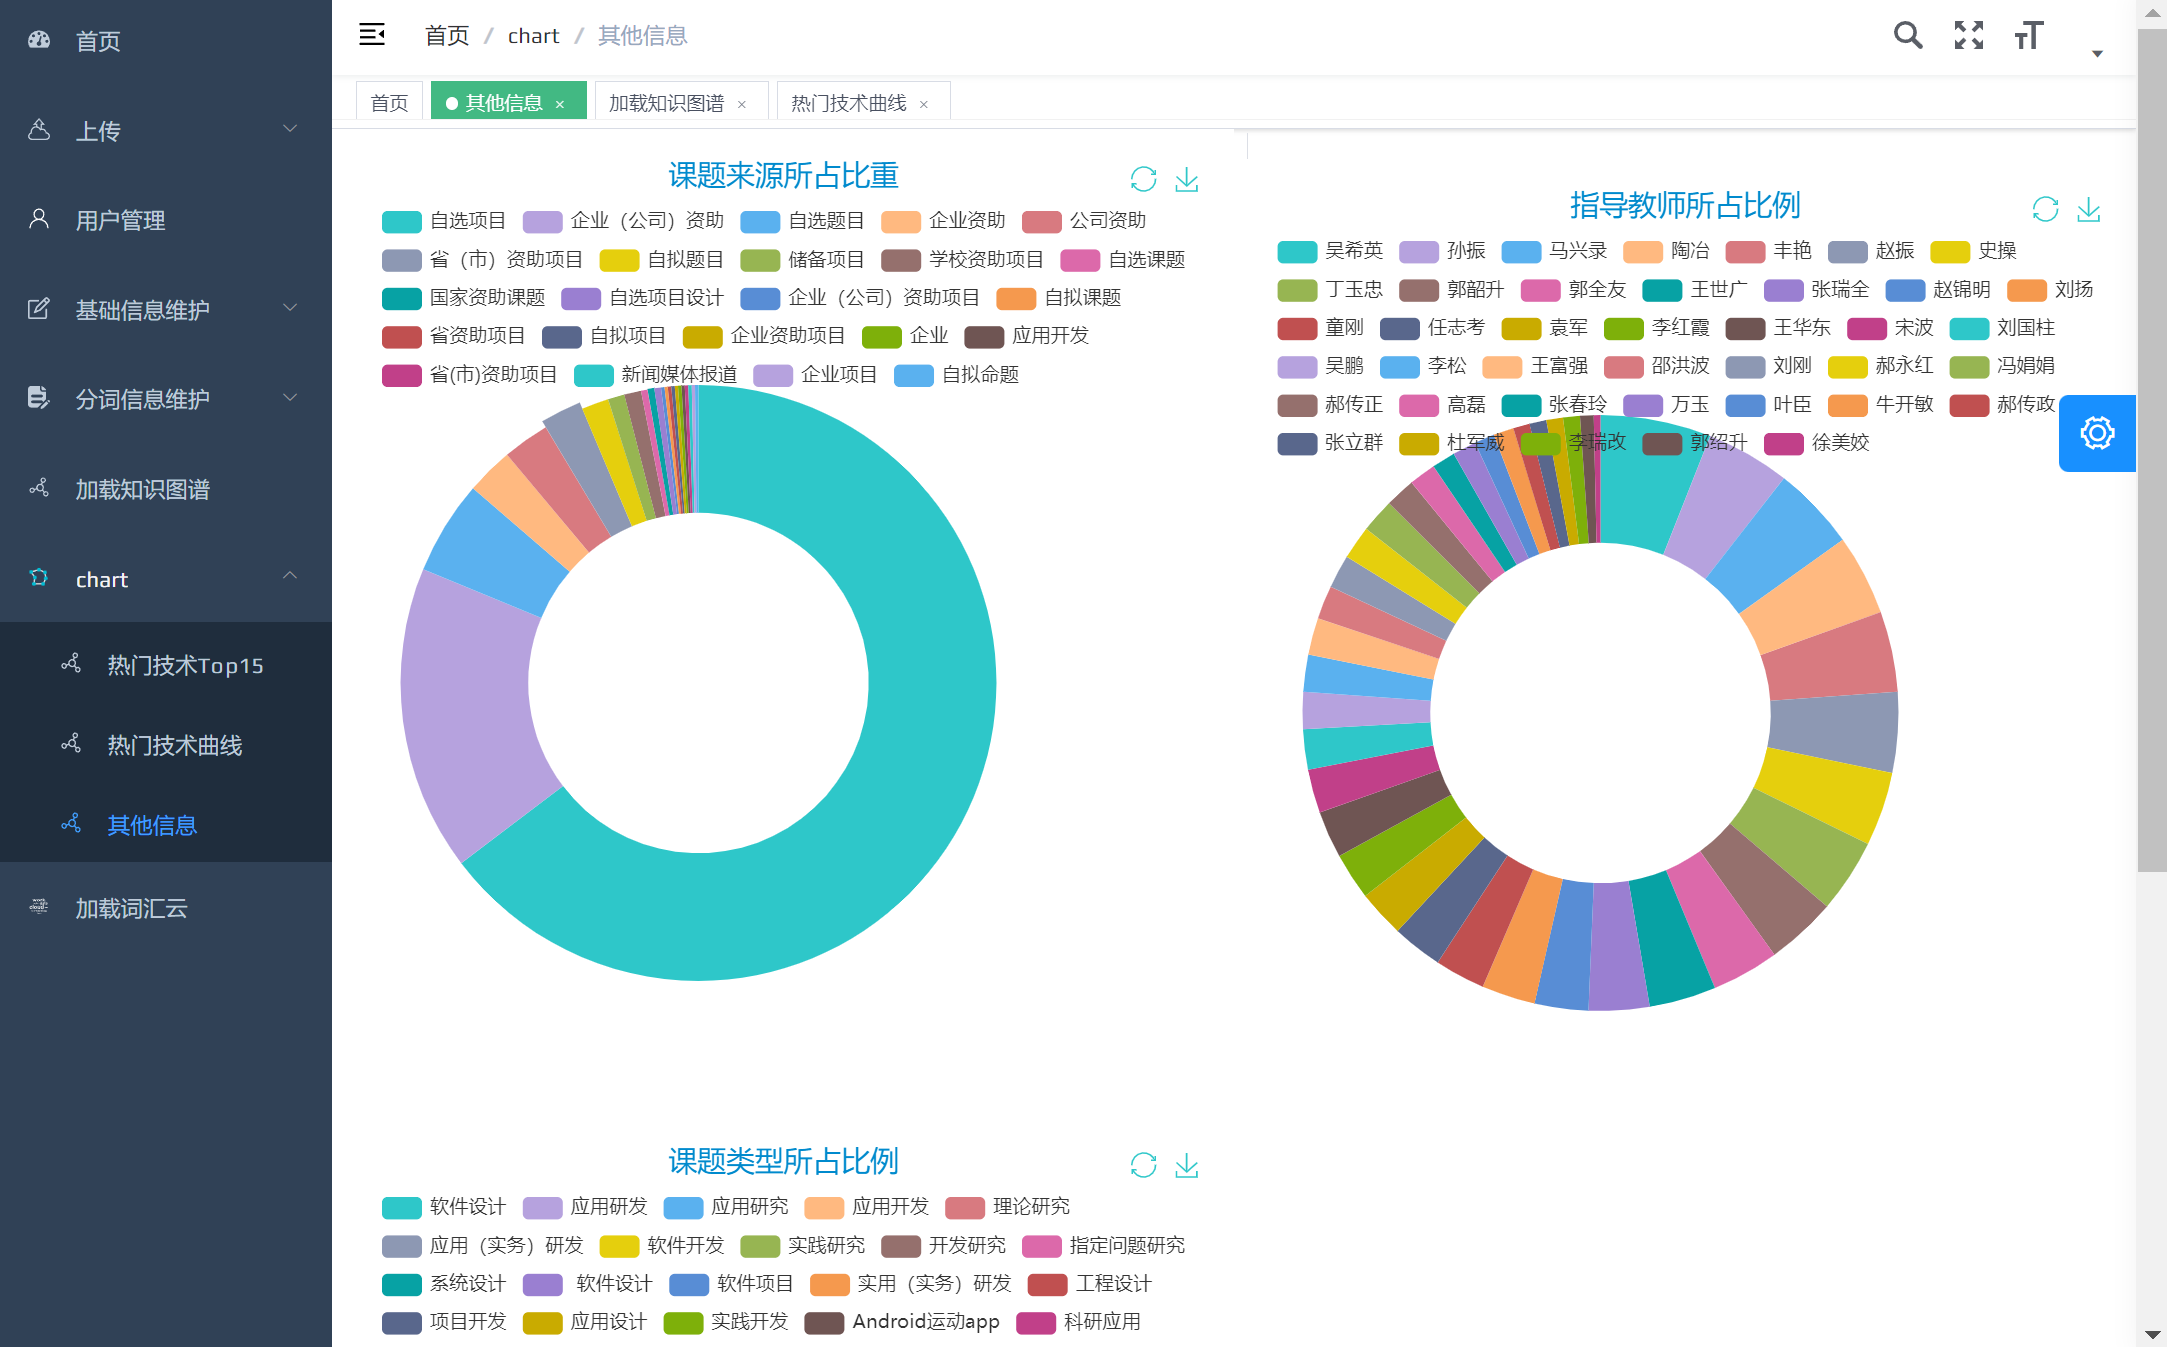This screenshot has height=1347, width=2167.
Task: Toggle 国家资助课题 legend item
Action: coord(464,298)
